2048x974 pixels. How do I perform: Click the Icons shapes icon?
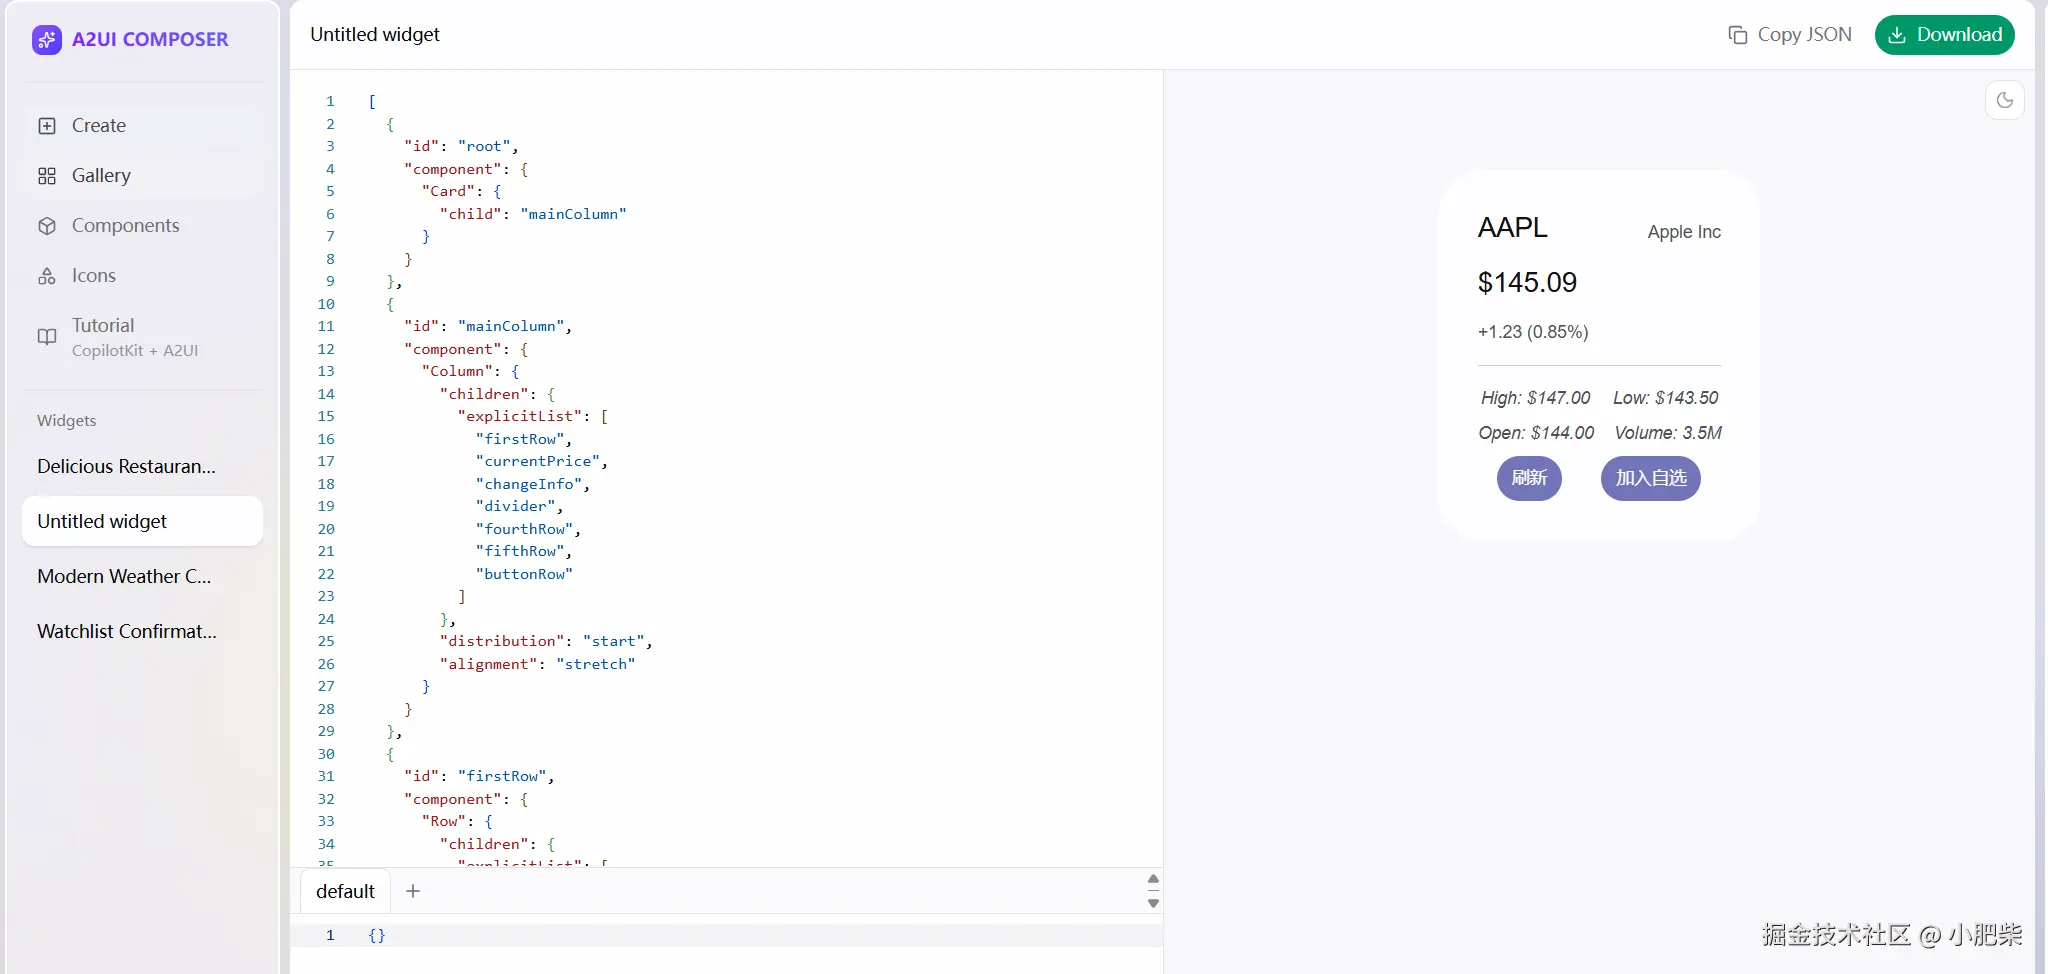(47, 276)
